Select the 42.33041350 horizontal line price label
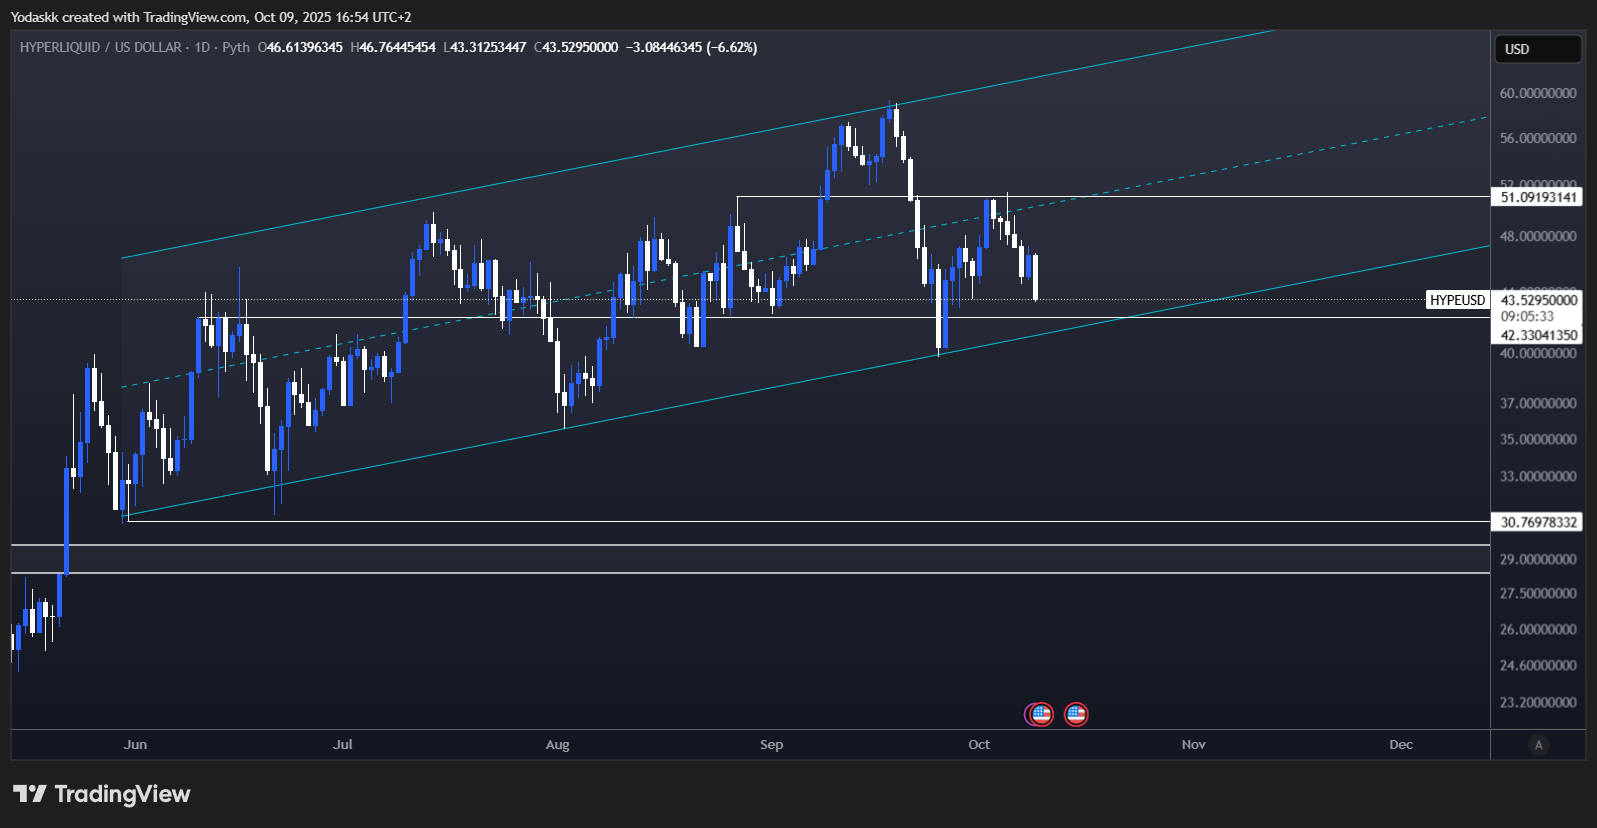1597x828 pixels. coord(1538,335)
